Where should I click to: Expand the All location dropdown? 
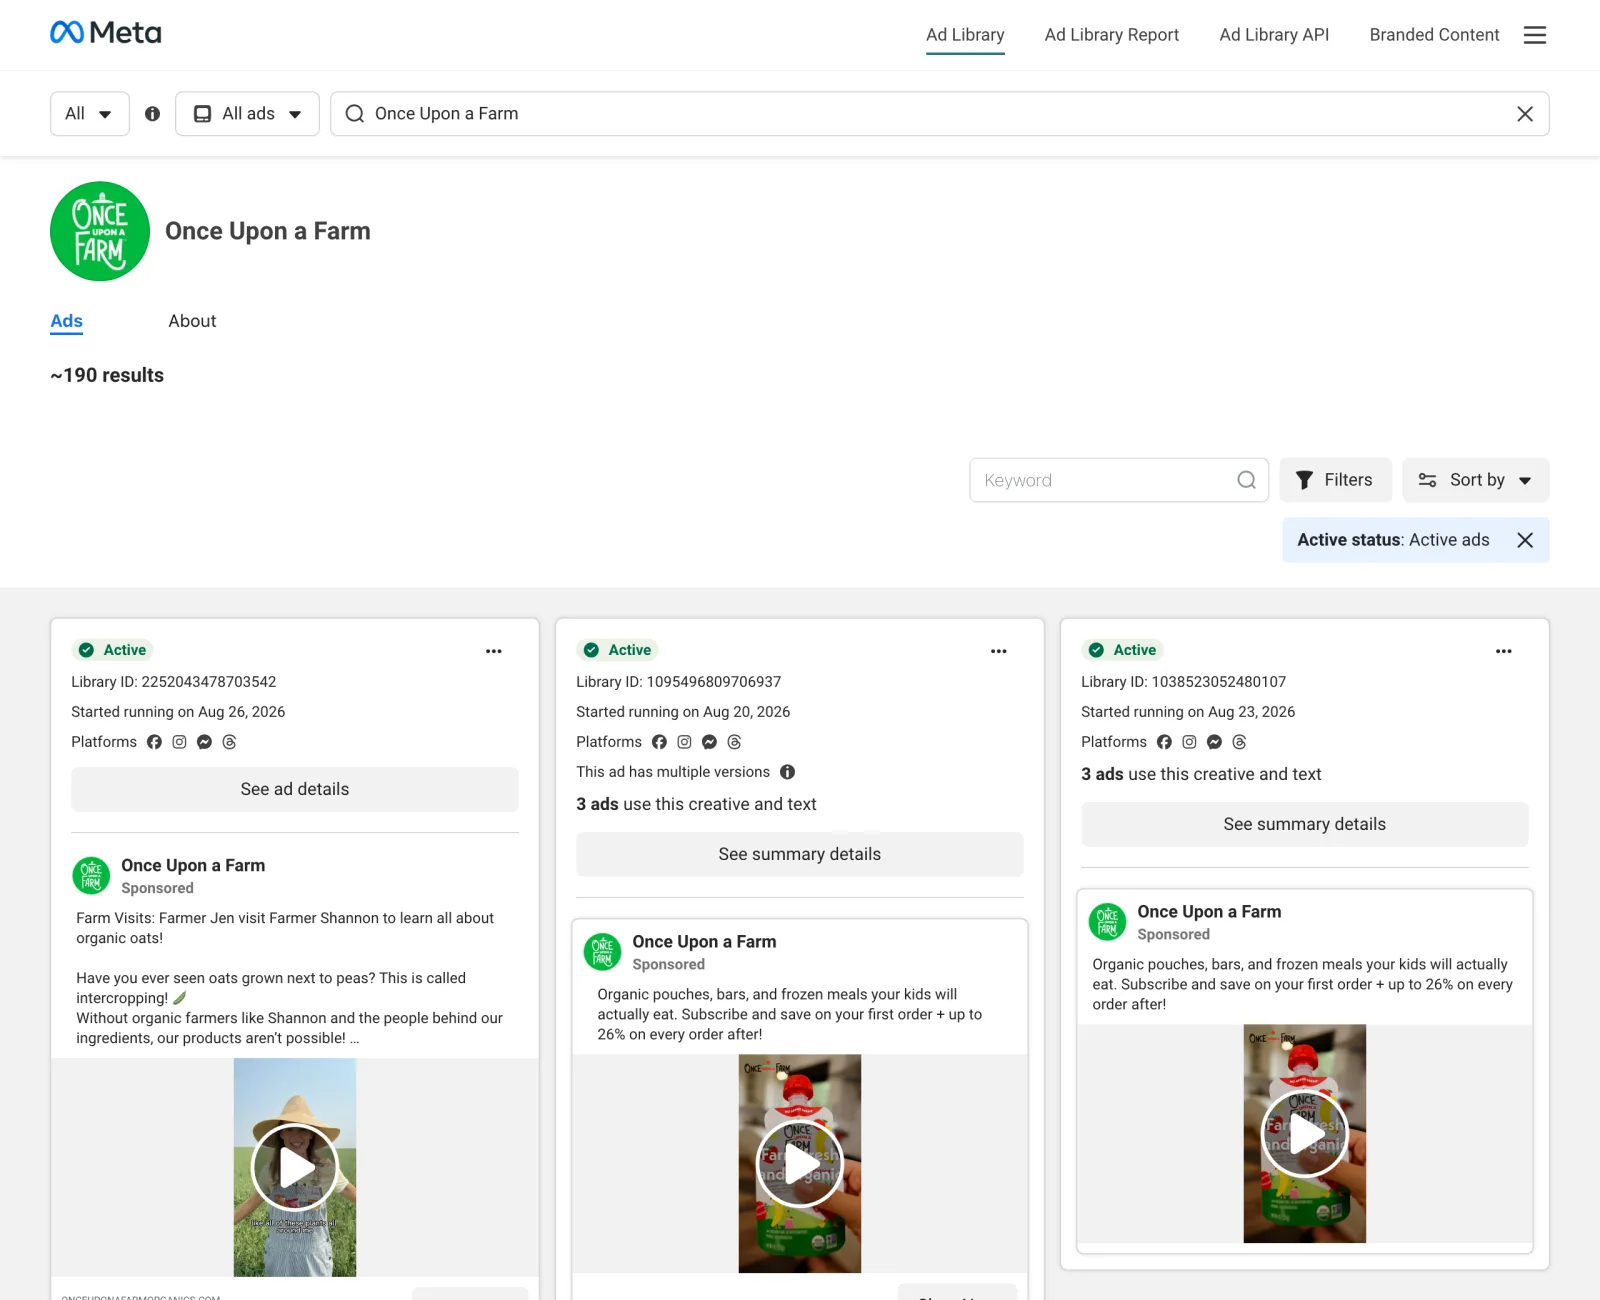tap(90, 114)
